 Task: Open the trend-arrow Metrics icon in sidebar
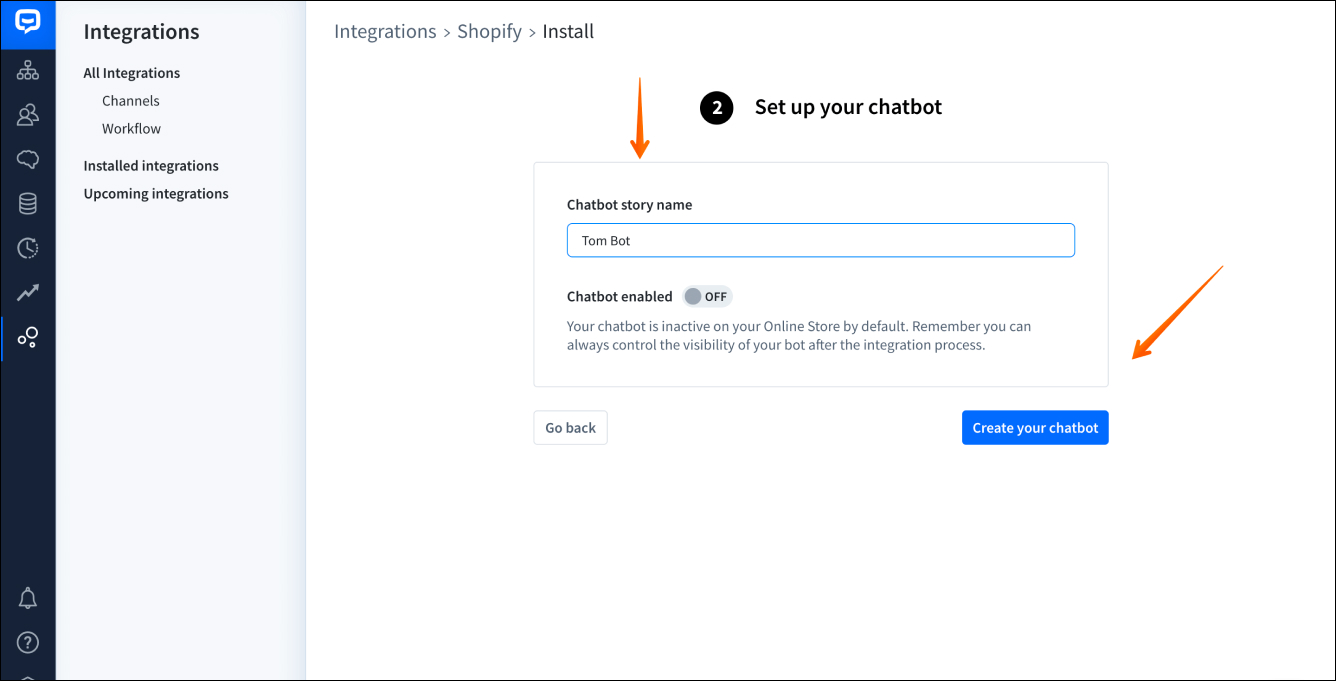coord(28,293)
